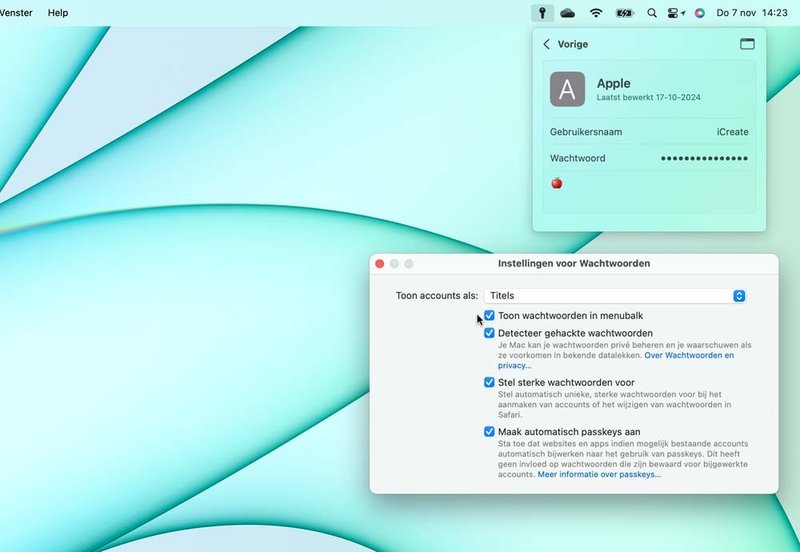Screen dimensions: 800x552
Task: Open Spotlight search magnifier icon
Action: point(652,13)
